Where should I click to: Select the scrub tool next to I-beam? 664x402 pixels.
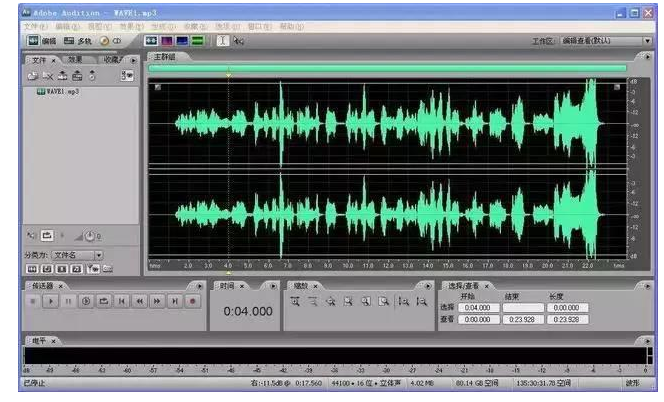click(x=238, y=41)
